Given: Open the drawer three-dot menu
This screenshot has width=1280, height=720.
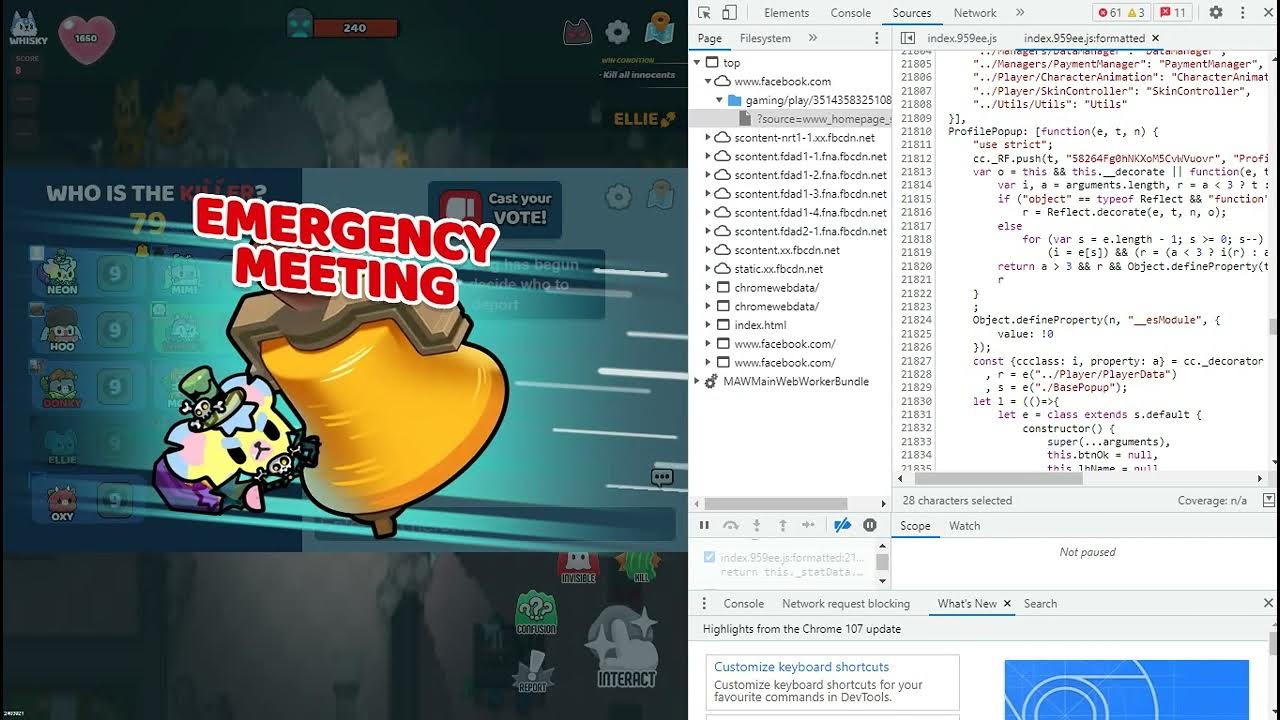Looking at the screenshot, I should (x=704, y=603).
